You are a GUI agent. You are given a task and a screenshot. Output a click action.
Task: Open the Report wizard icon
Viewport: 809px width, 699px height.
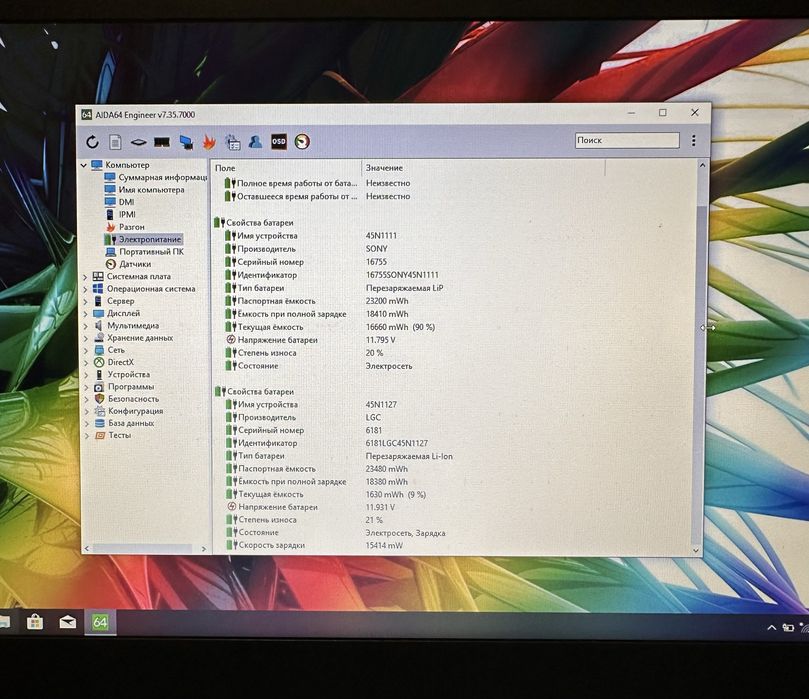point(115,142)
